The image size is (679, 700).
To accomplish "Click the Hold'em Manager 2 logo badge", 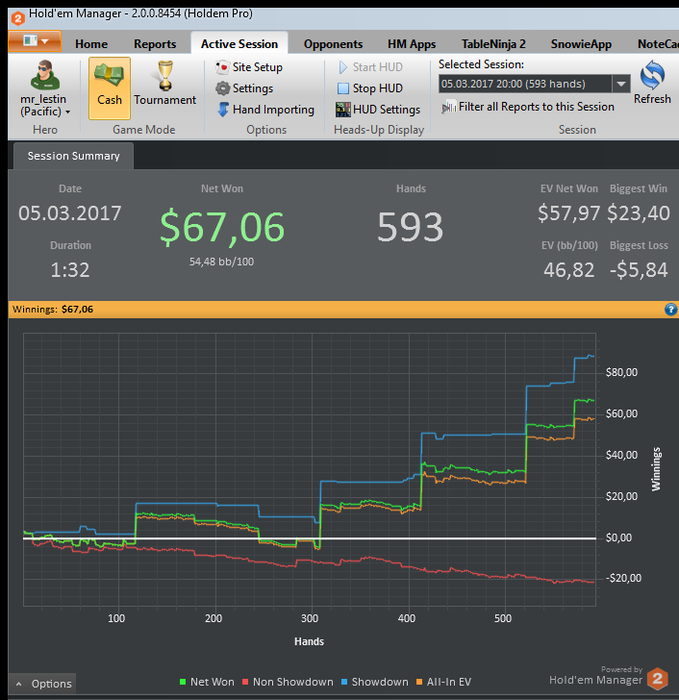I will click(658, 679).
